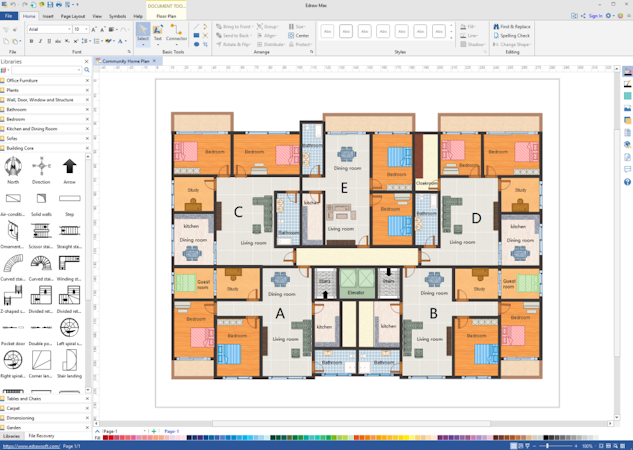Switch to the Page Layout tab
Viewport: 633px width, 450px height.
tap(73, 16)
